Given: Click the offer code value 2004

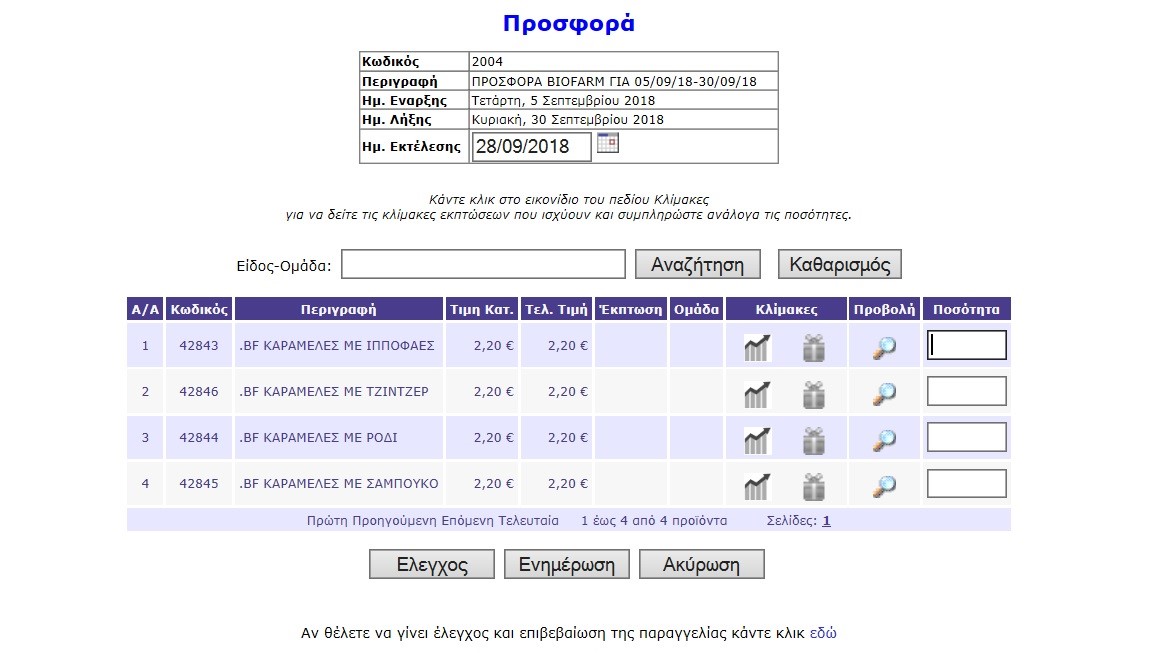Looking at the screenshot, I should (x=487, y=62).
